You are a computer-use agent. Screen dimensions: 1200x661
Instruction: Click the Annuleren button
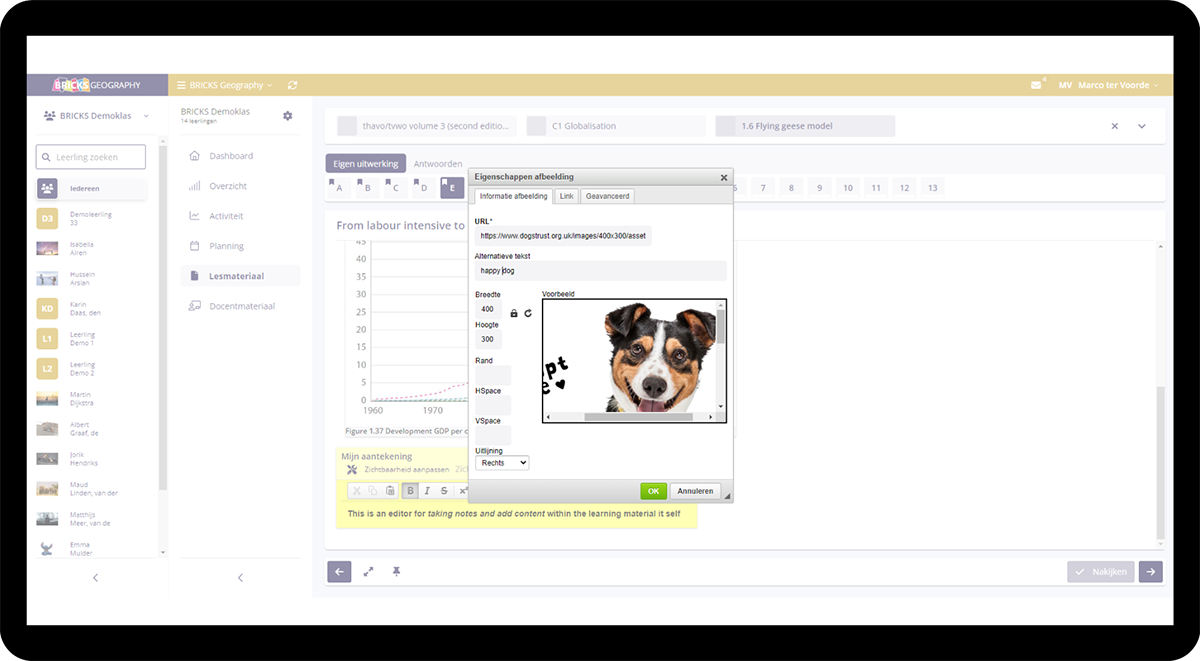[695, 491]
